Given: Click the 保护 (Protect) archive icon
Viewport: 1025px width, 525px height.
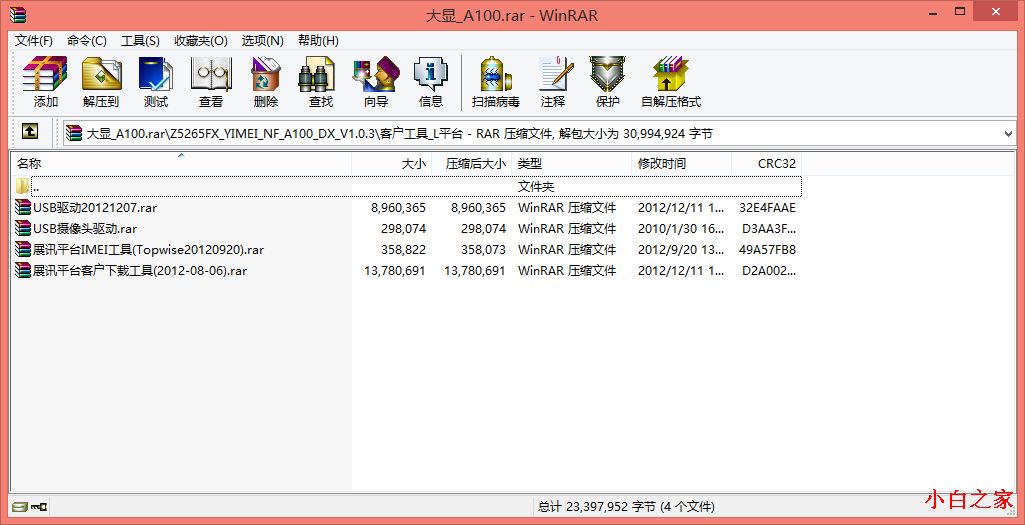Looking at the screenshot, I should [607, 82].
